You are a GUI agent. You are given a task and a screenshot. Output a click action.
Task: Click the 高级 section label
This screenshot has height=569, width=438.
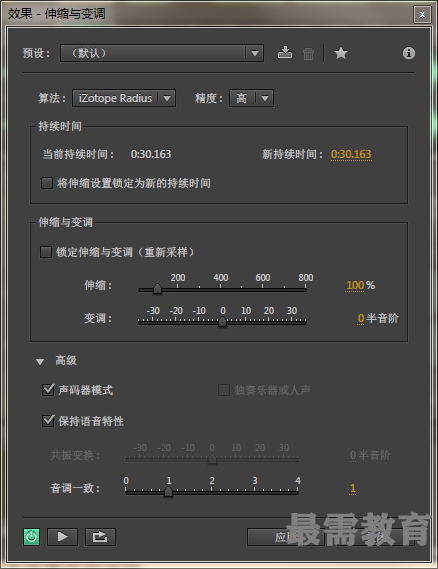[66, 360]
